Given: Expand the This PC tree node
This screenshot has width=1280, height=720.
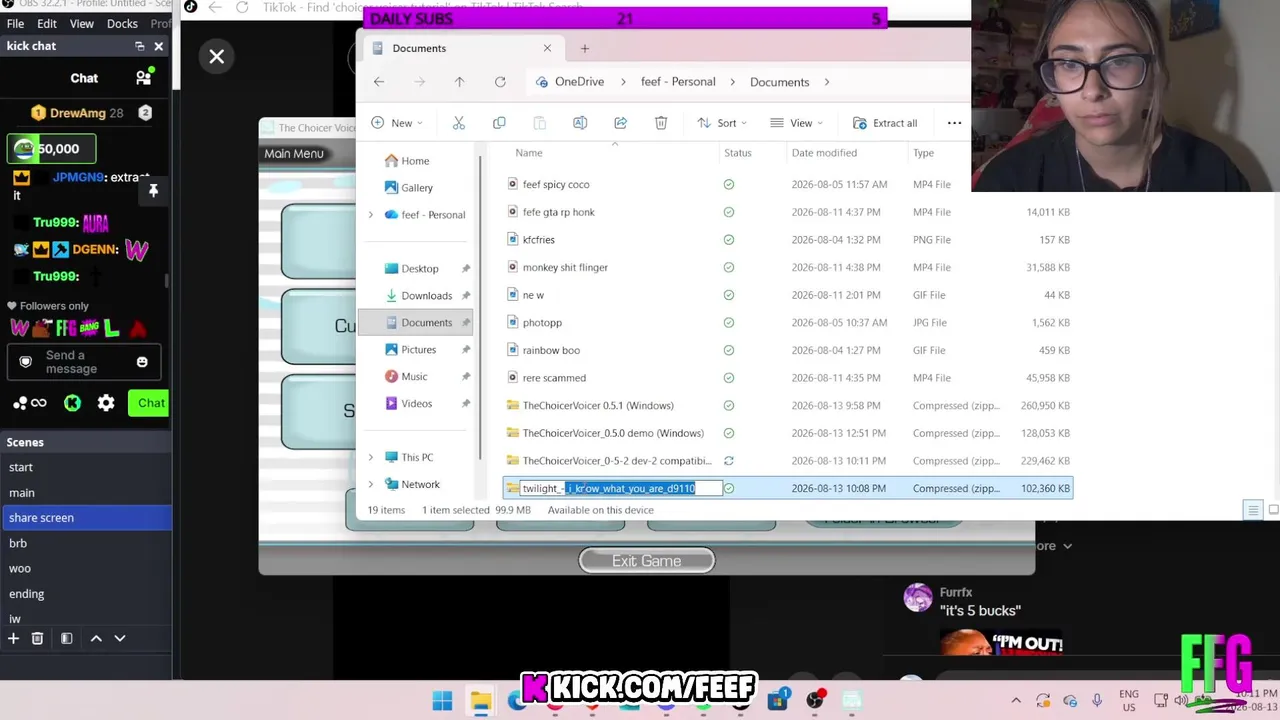Looking at the screenshot, I should pyautogui.click(x=371, y=457).
